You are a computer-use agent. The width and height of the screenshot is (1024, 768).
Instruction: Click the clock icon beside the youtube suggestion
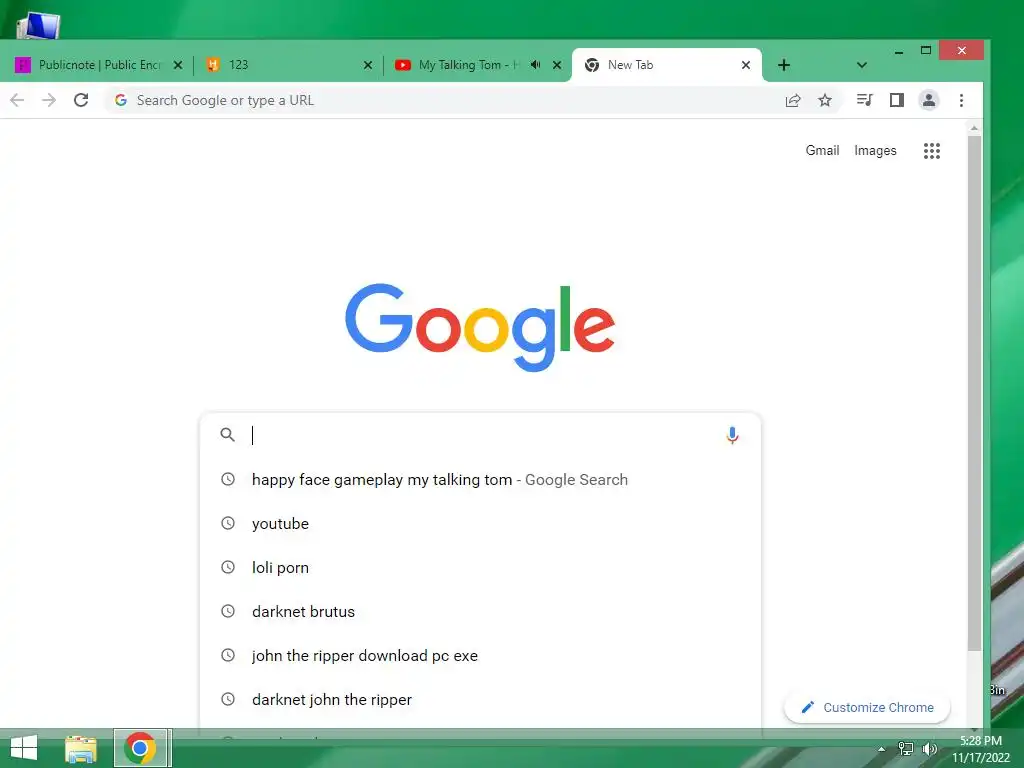(x=228, y=523)
